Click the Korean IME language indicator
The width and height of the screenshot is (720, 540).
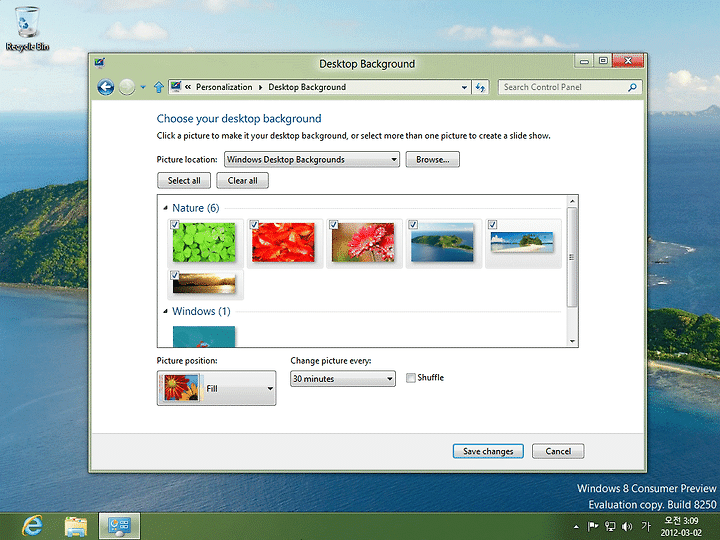[x=646, y=526]
